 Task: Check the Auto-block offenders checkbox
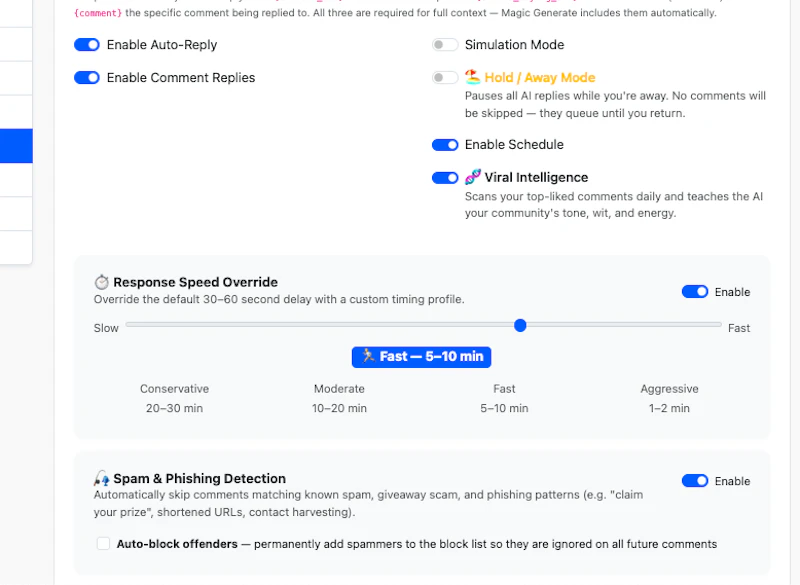point(104,543)
